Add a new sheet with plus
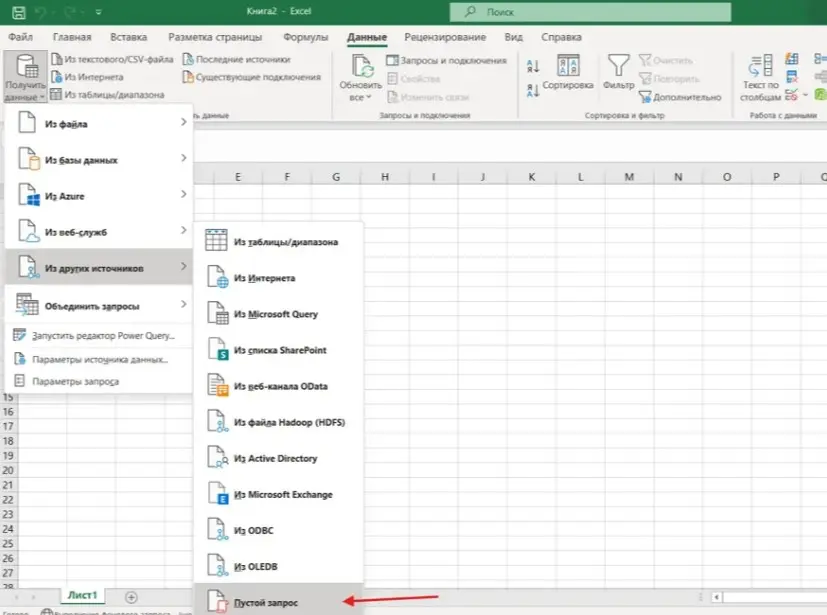The width and height of the screenshot is (827, 615). pos(131,597)
